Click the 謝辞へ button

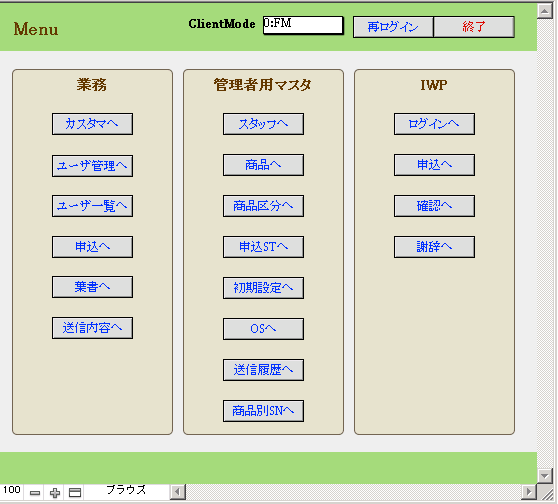(x=434, y=247)
